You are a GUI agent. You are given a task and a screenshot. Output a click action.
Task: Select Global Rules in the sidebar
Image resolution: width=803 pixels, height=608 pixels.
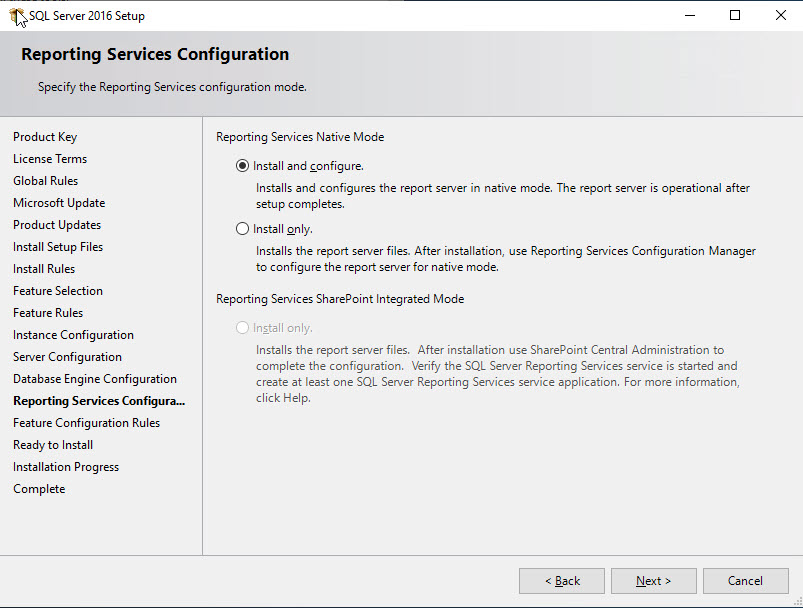point(45,180)
